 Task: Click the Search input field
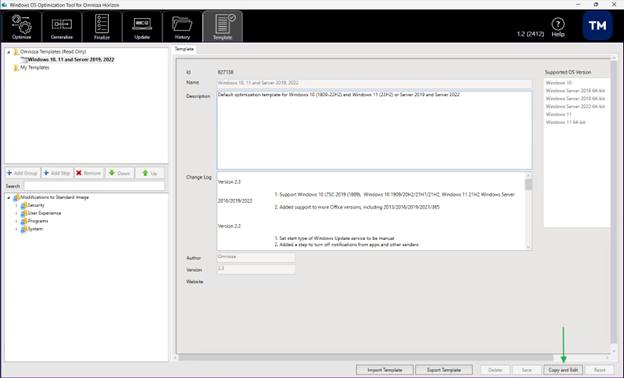coord(94,186)
